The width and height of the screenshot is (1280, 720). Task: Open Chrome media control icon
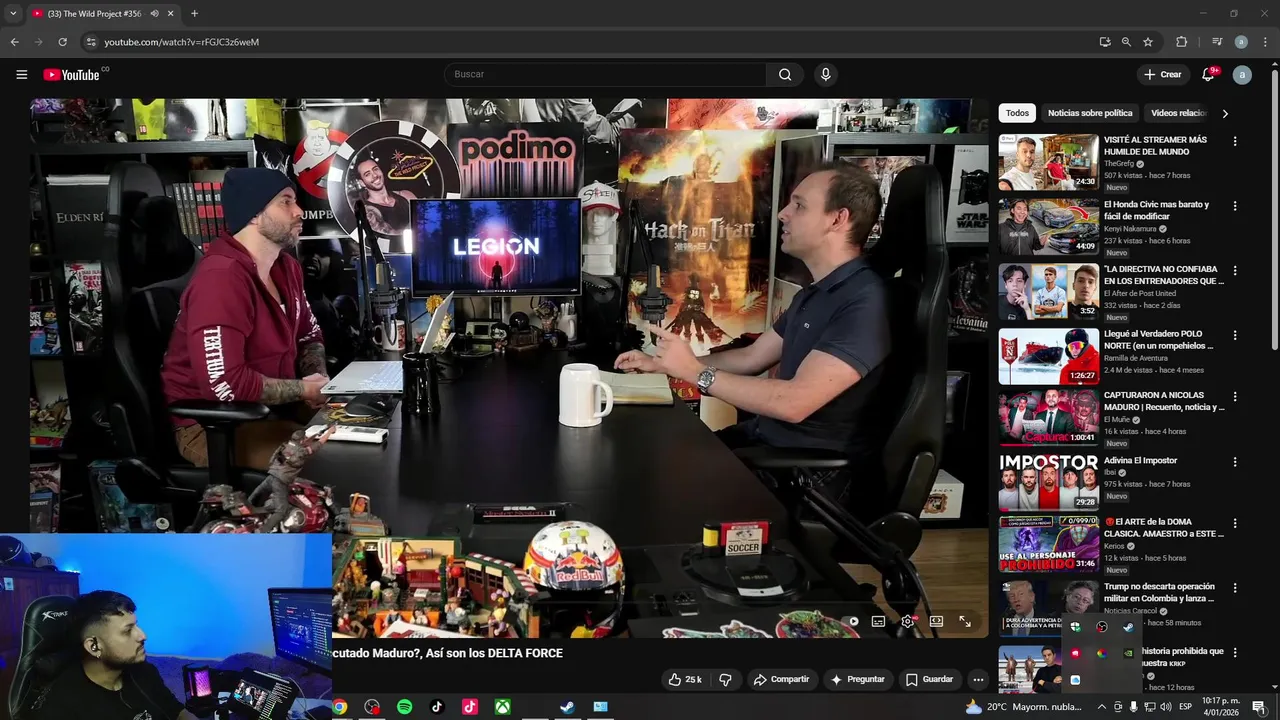1217,42
